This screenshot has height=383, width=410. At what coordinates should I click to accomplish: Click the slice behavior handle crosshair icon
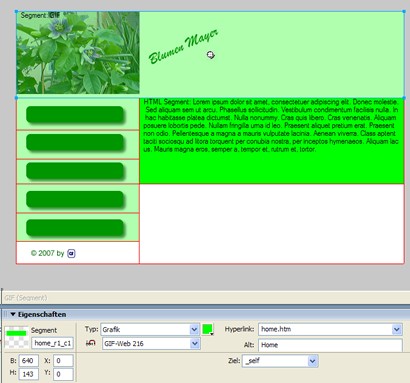click(x=211, y=55)
